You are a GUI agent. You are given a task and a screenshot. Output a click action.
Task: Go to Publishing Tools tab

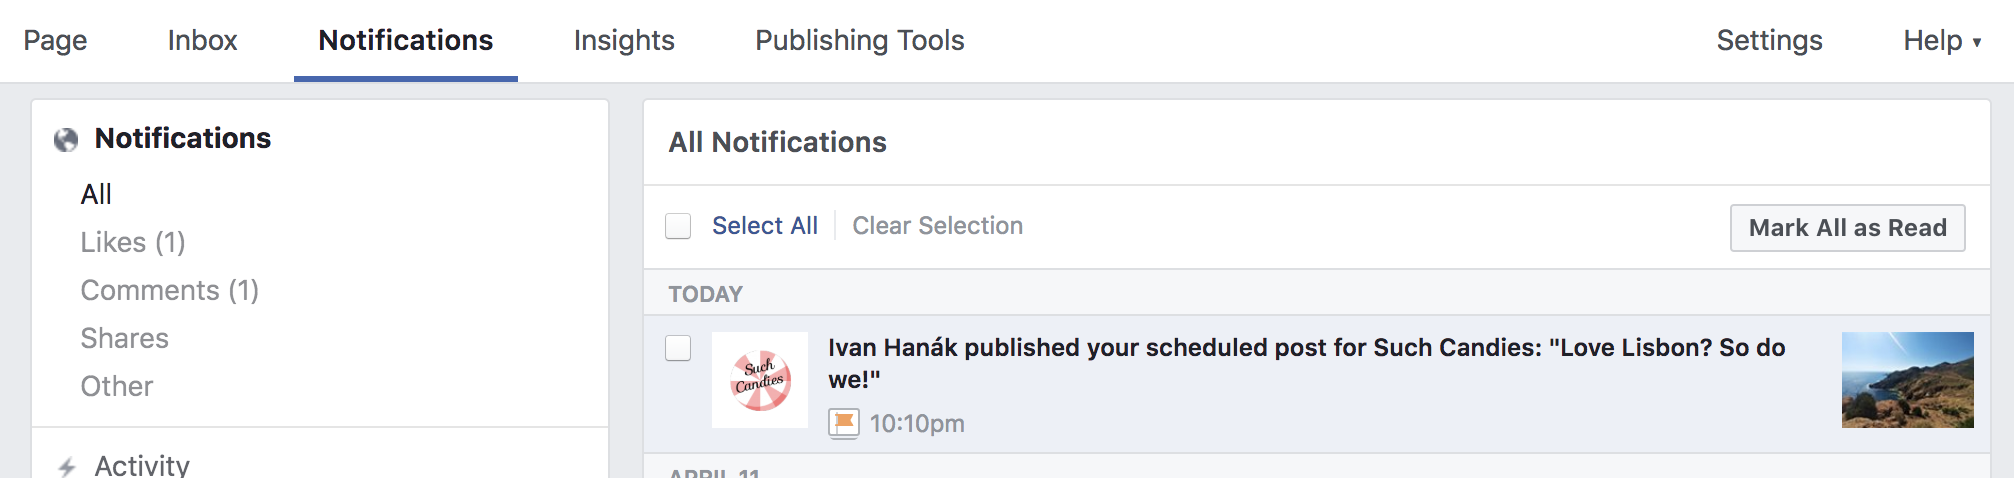pyautogui.click(x=859, y=40)
